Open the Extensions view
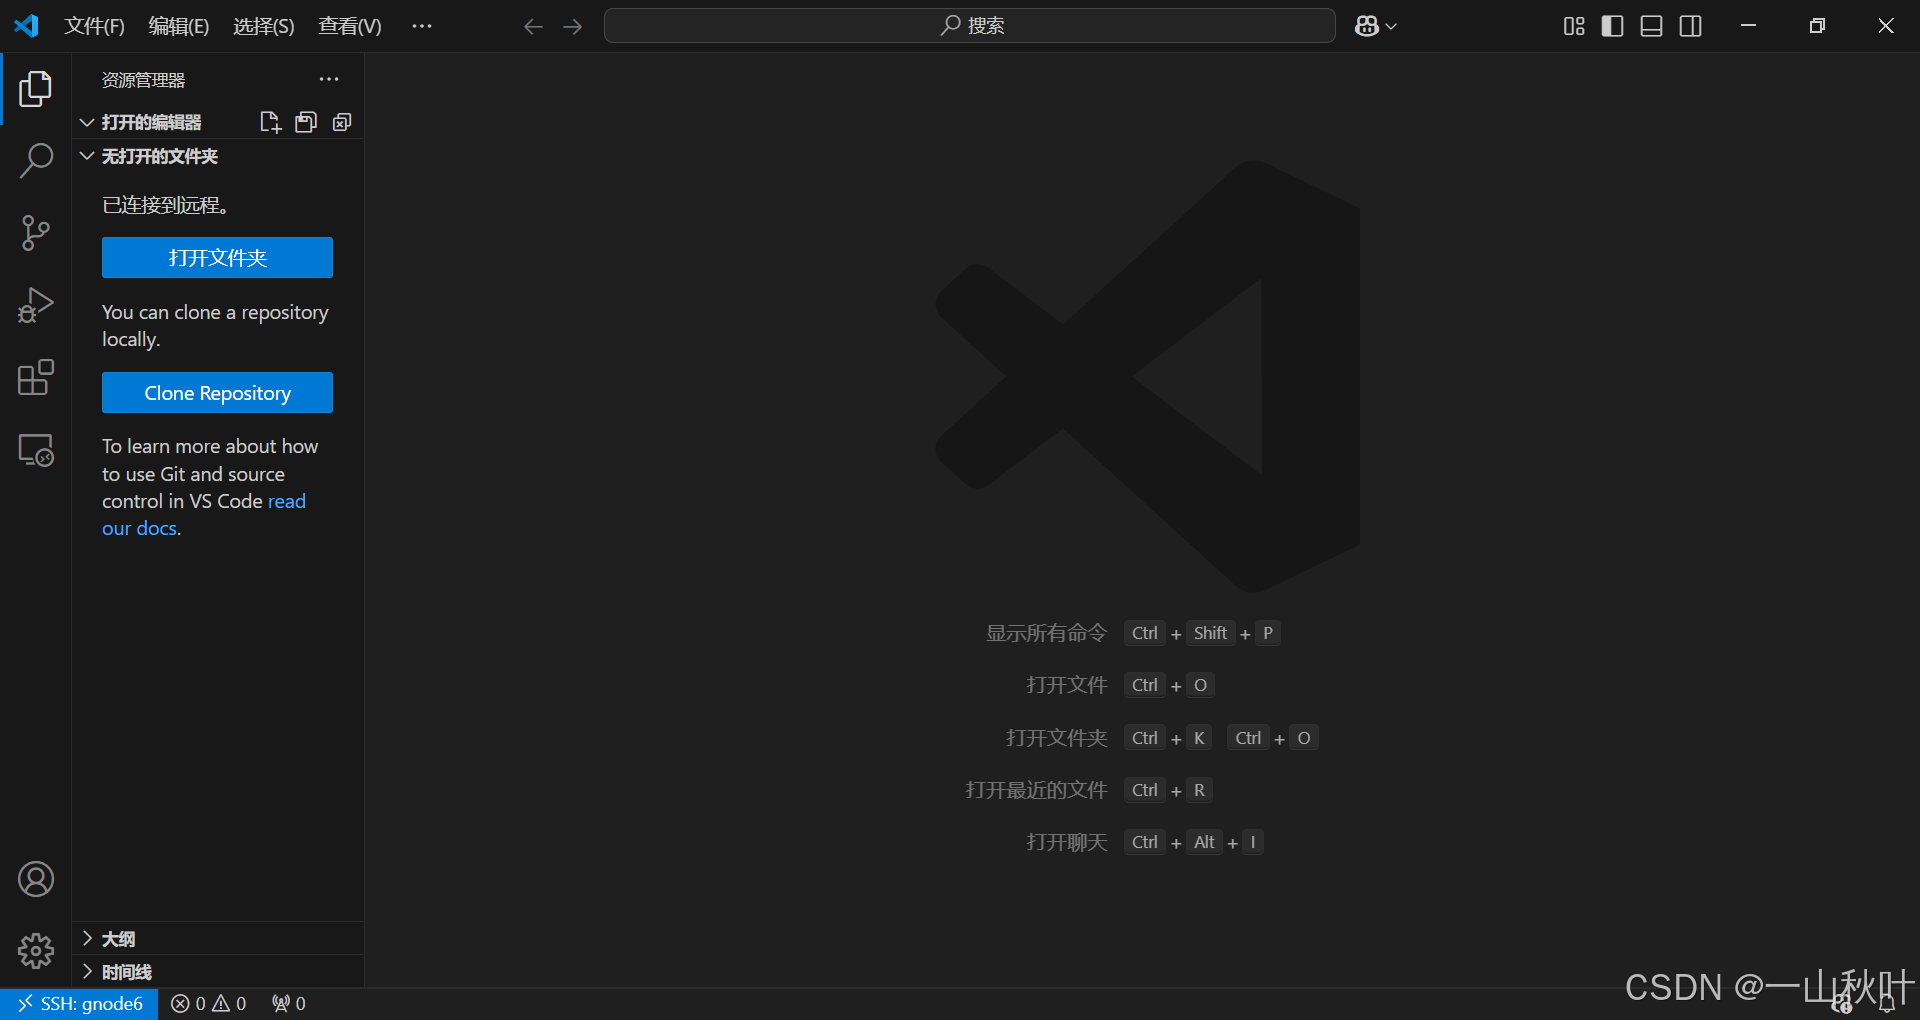The width and height of the screenshot is (1920, 1020). click(x=36, y=378)
